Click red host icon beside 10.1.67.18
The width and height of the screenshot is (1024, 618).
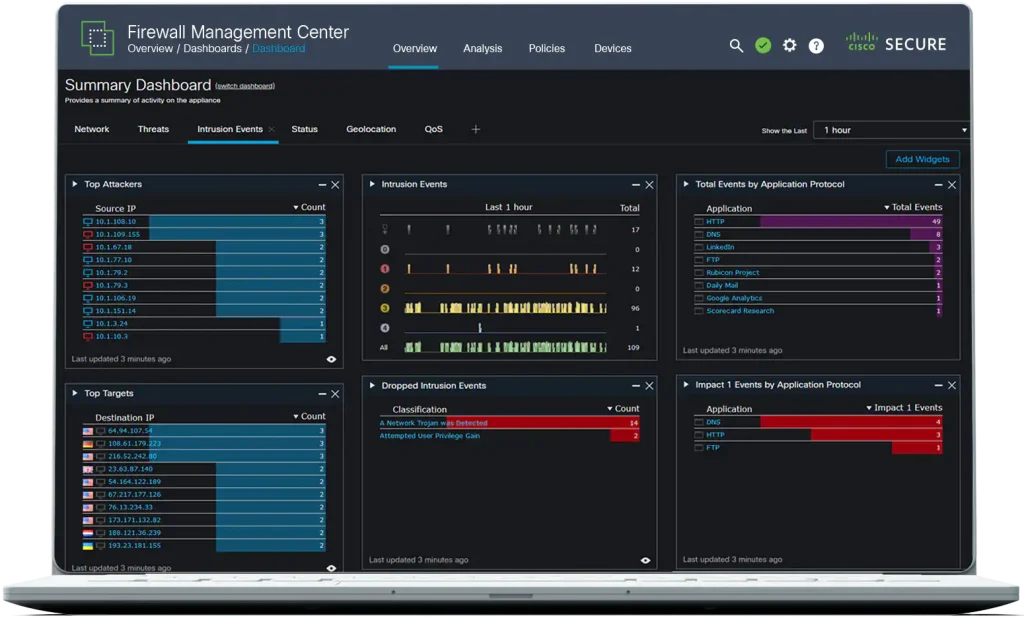(88, 247)
